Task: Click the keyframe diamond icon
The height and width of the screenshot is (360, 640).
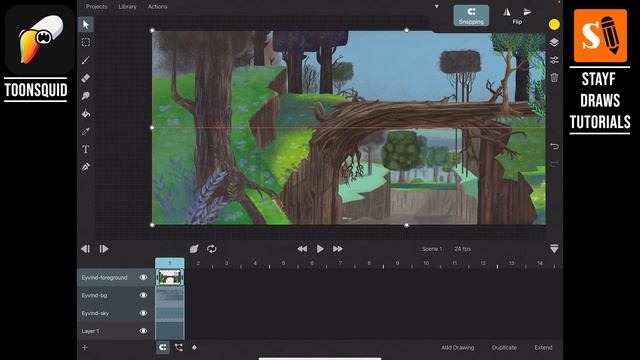Action: 194,347
